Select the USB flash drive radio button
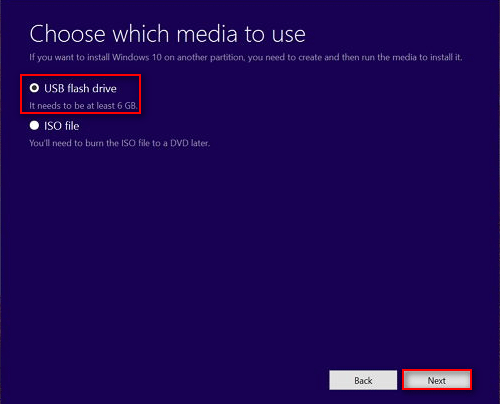The image size is (500, 404). tap(34, 88)
